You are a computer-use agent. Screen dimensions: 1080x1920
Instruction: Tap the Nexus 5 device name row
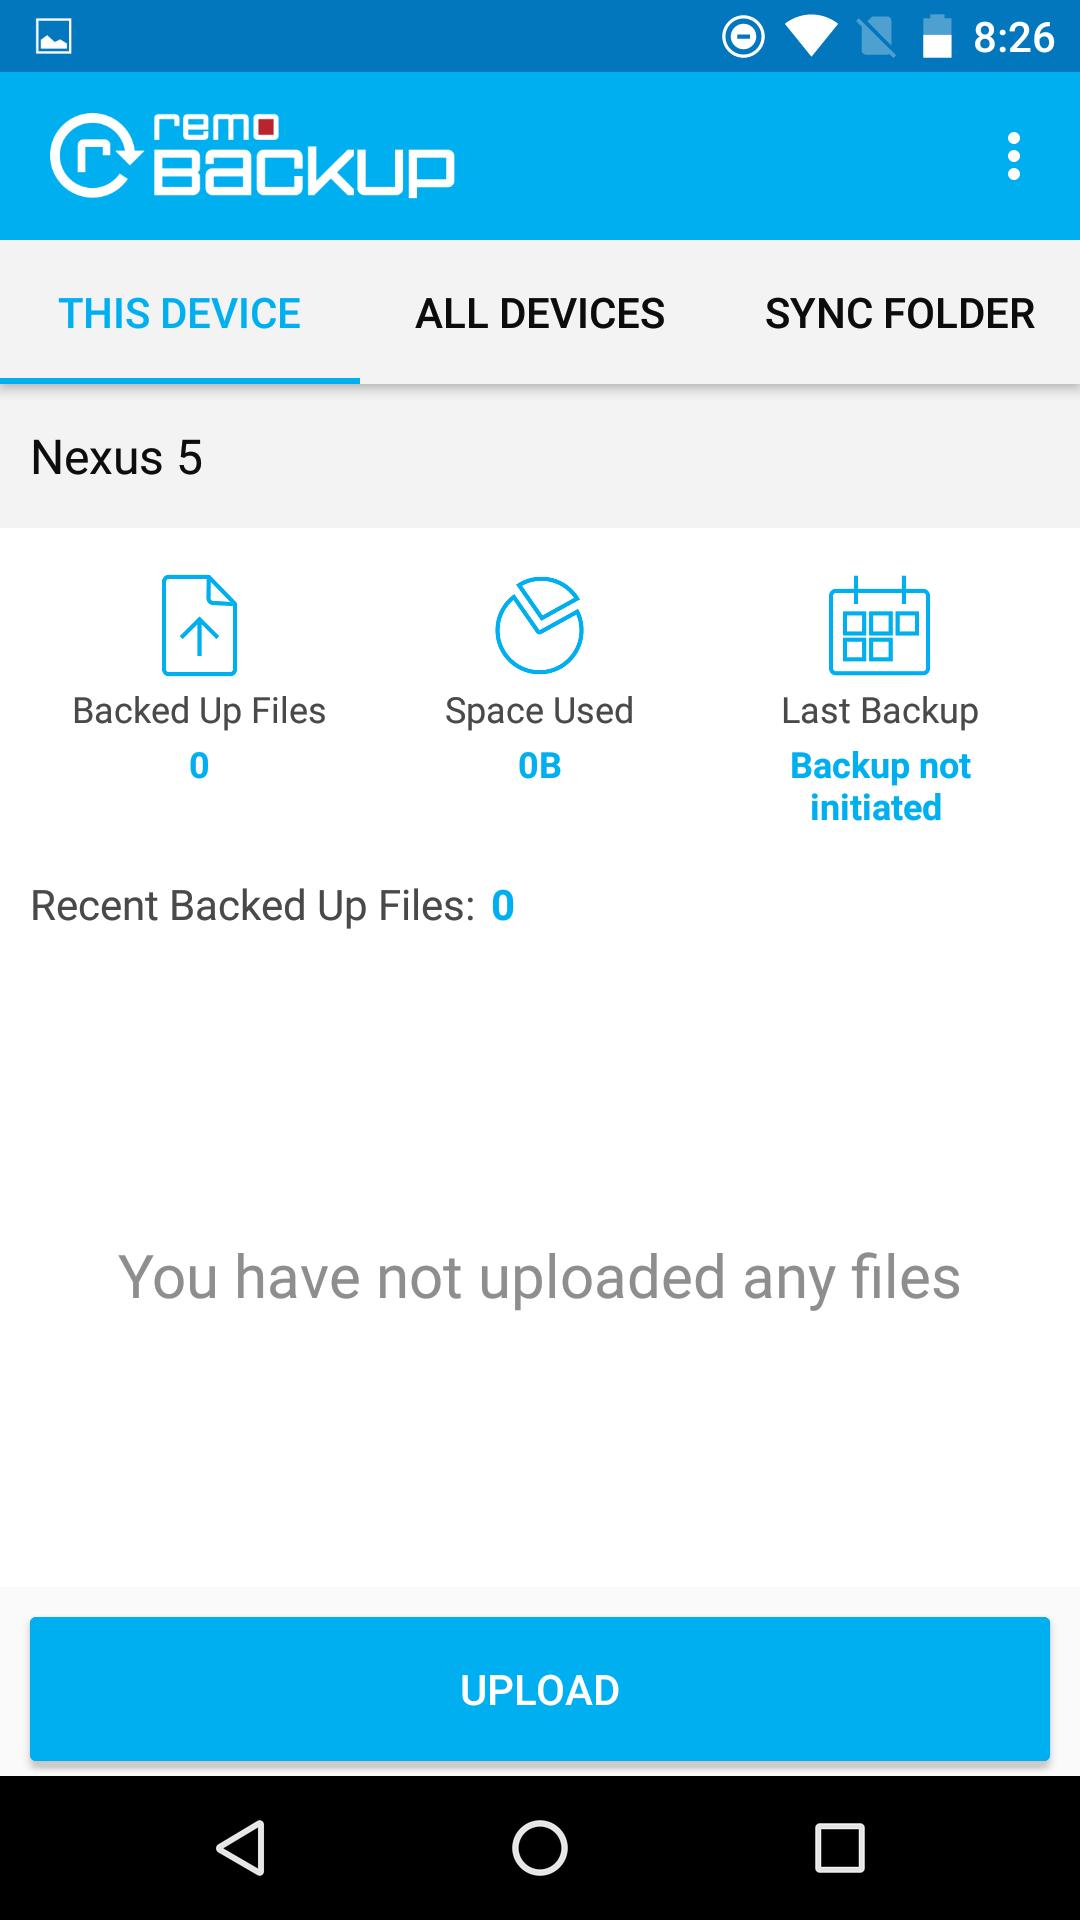point(540,457)
